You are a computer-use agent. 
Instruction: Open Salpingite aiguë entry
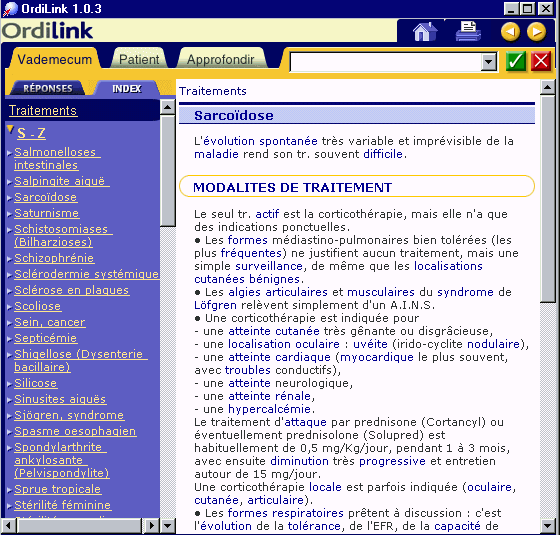pos(62,181)
